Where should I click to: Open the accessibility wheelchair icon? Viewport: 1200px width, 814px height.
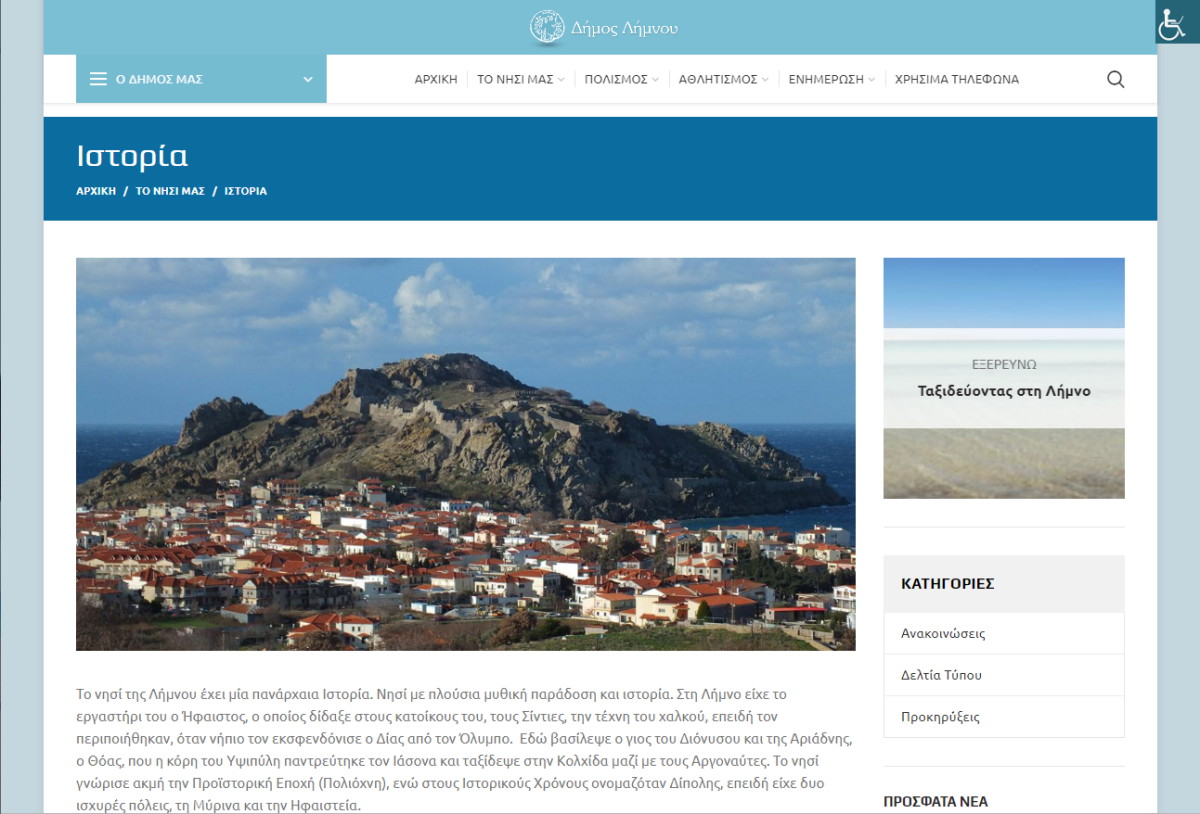1172,23
